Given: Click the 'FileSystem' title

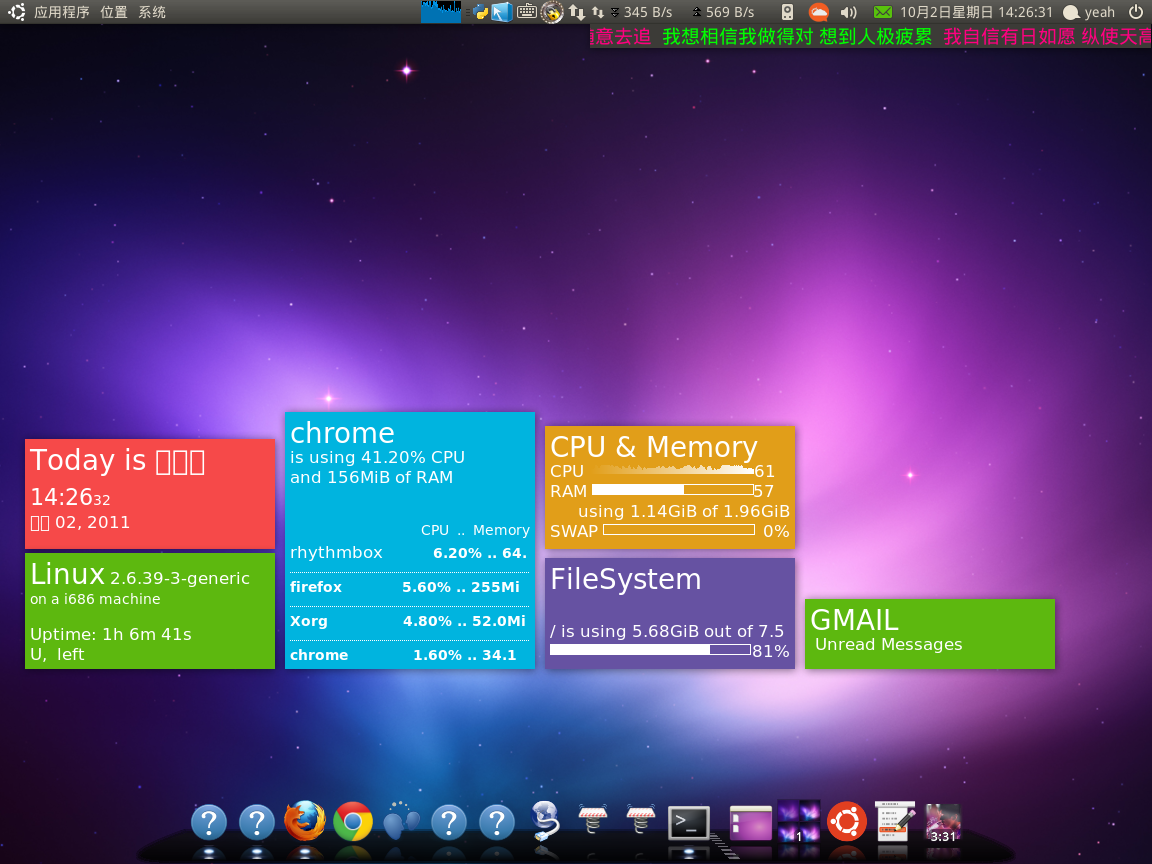Looking at the screenshot, I should 626,579.
